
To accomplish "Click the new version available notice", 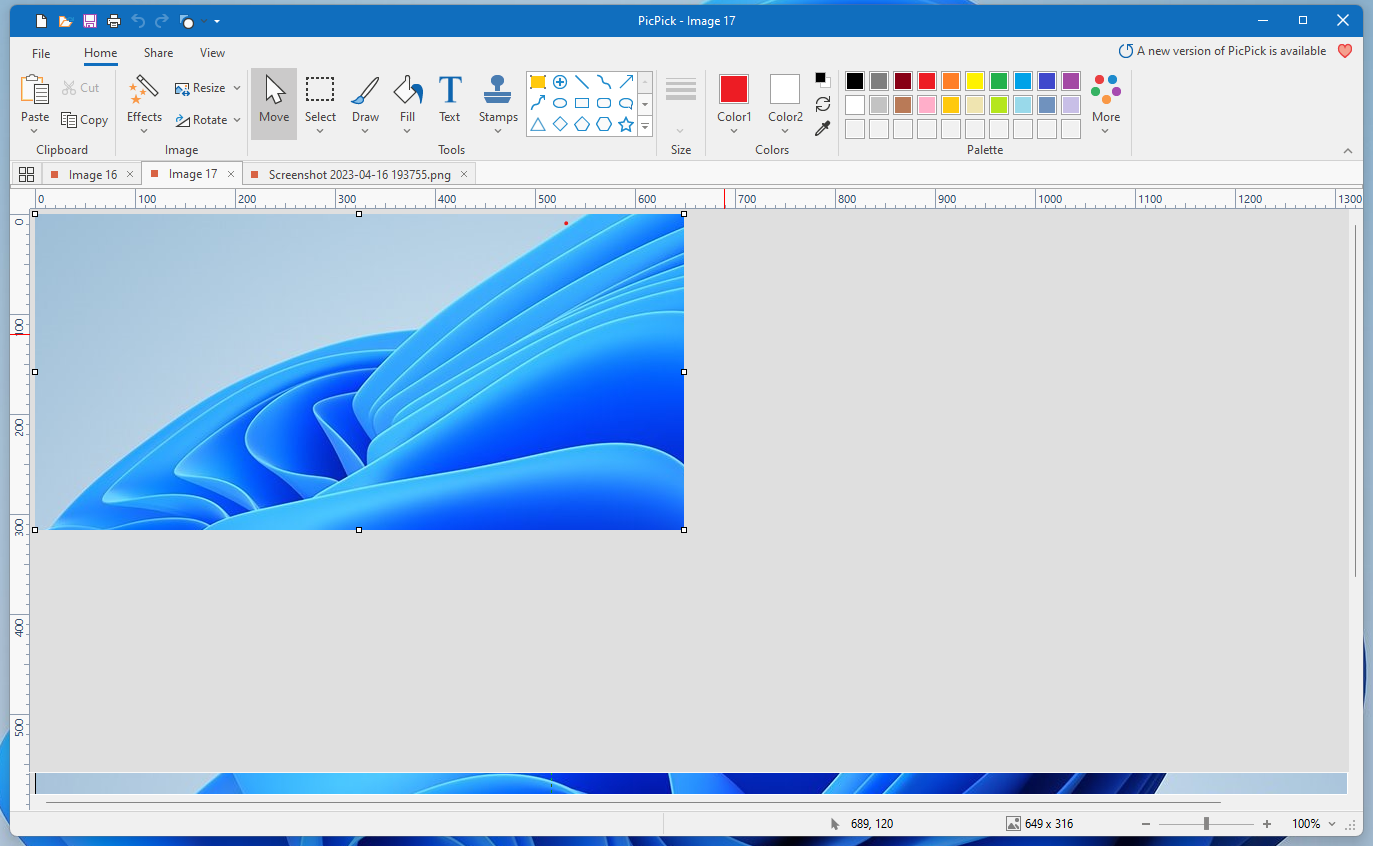I will pos(1222,51).
